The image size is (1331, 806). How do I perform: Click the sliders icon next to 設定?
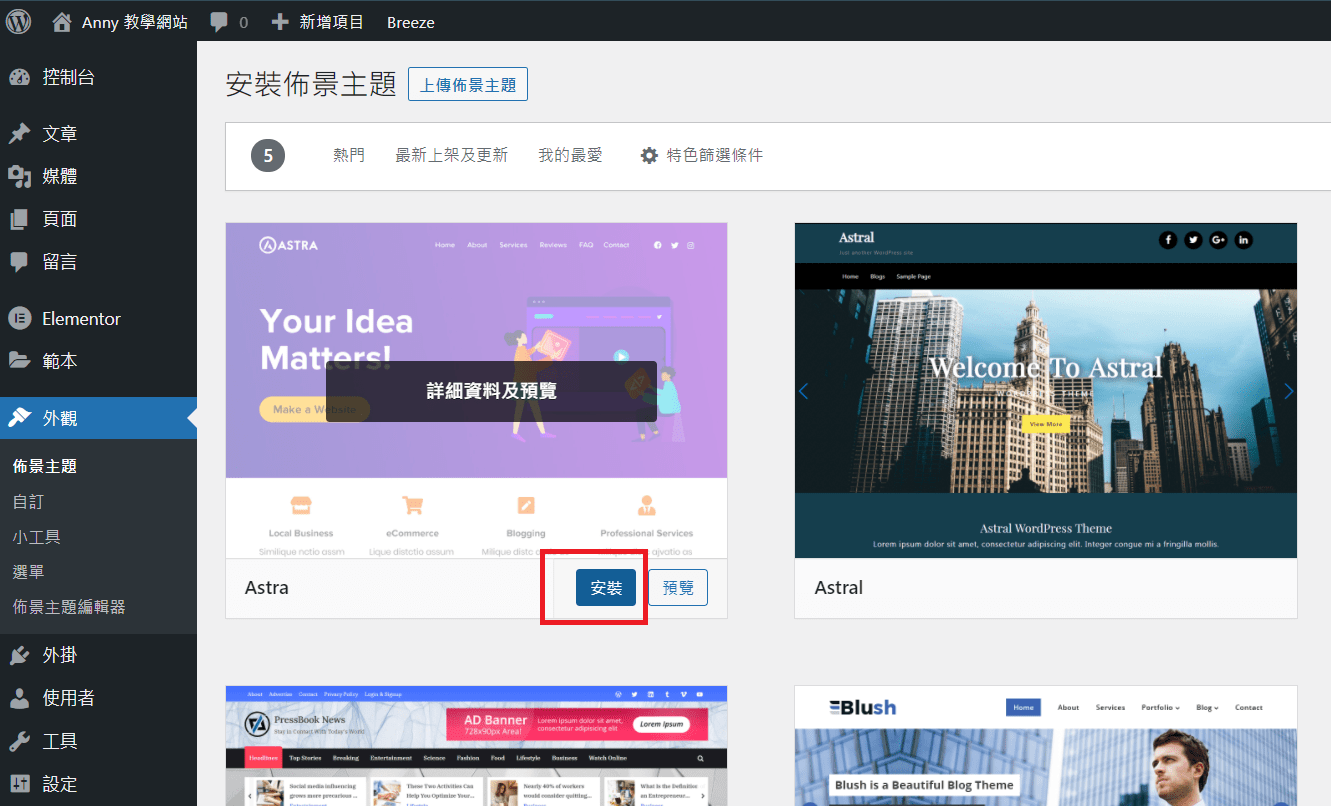(x=19, y=784)
